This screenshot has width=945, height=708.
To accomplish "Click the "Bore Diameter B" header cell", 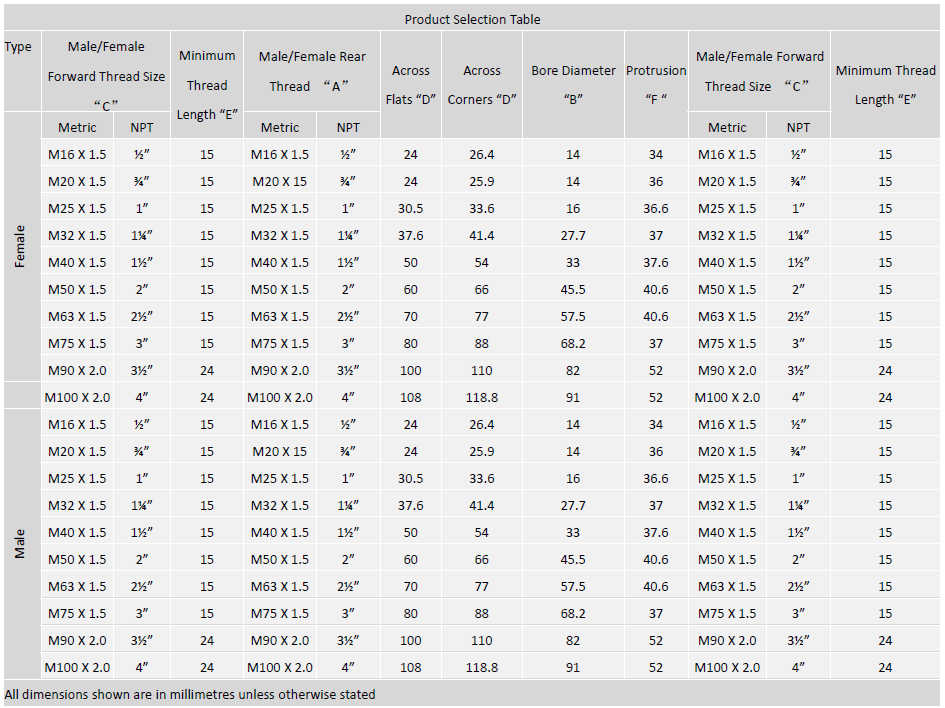I will (x=573, y=85).
